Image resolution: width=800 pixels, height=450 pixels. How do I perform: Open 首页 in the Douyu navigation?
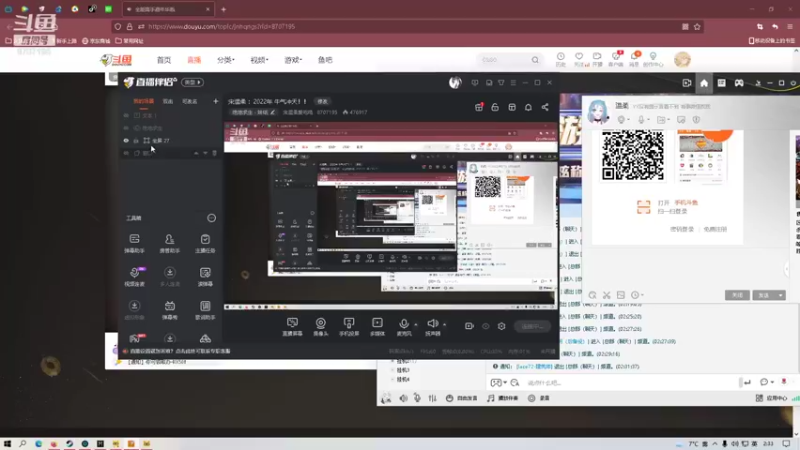click(164, 60)
